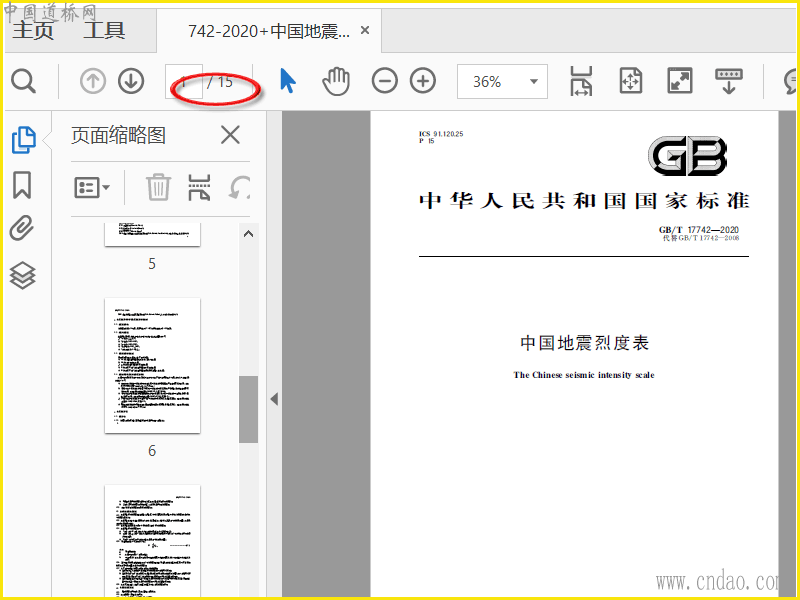Screen dimensions: 800x600
Task: Zoom in with plus button
Action: coord(423,81)
